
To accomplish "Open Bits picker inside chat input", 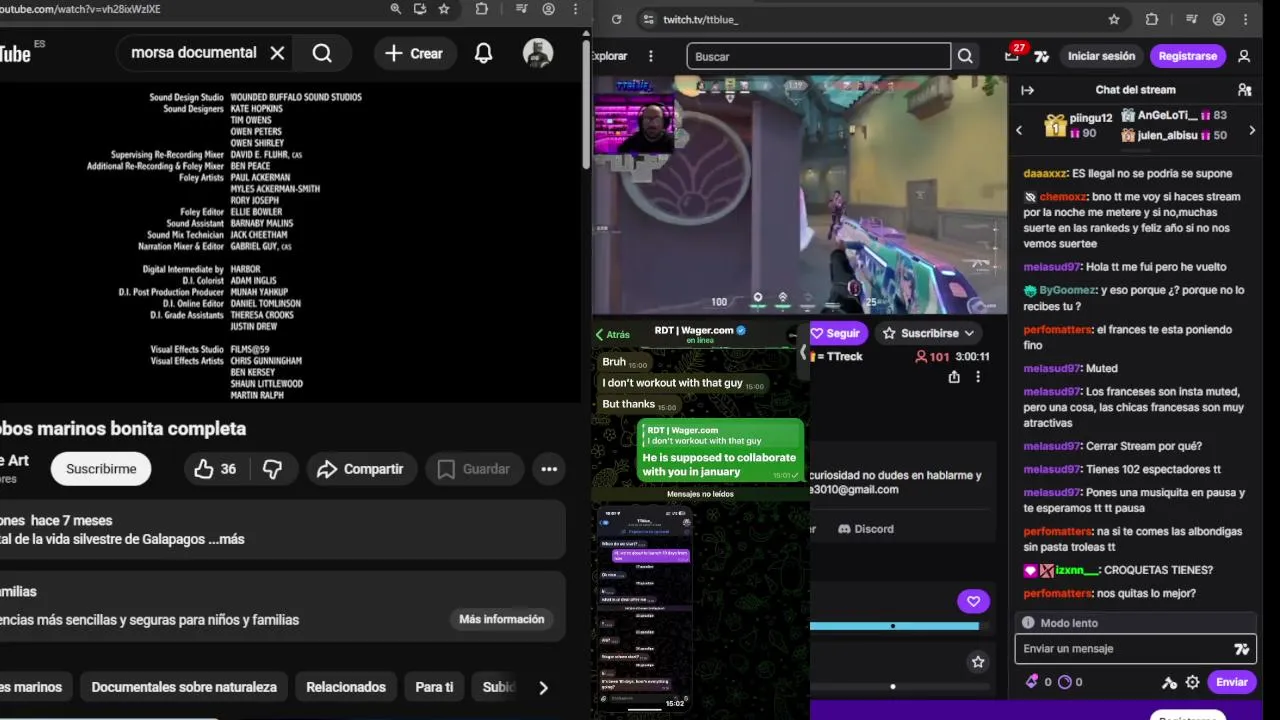I will coord(1241,649).
